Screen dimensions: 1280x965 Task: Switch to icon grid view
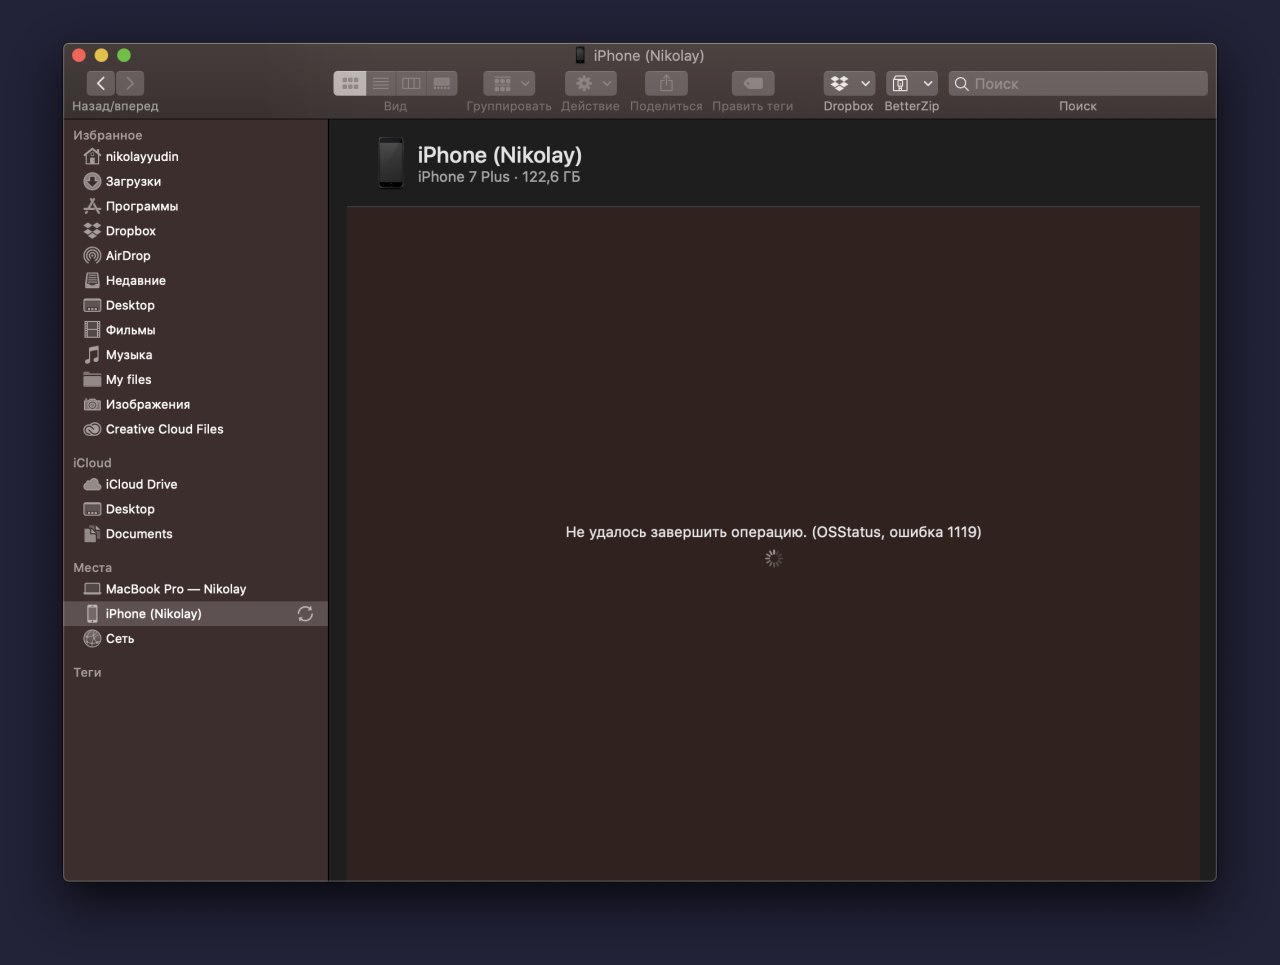pos(350,83)
